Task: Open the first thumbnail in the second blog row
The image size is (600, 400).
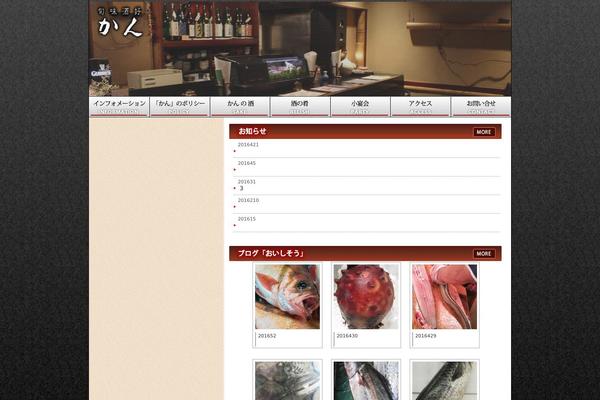Action: coord(287,380)
